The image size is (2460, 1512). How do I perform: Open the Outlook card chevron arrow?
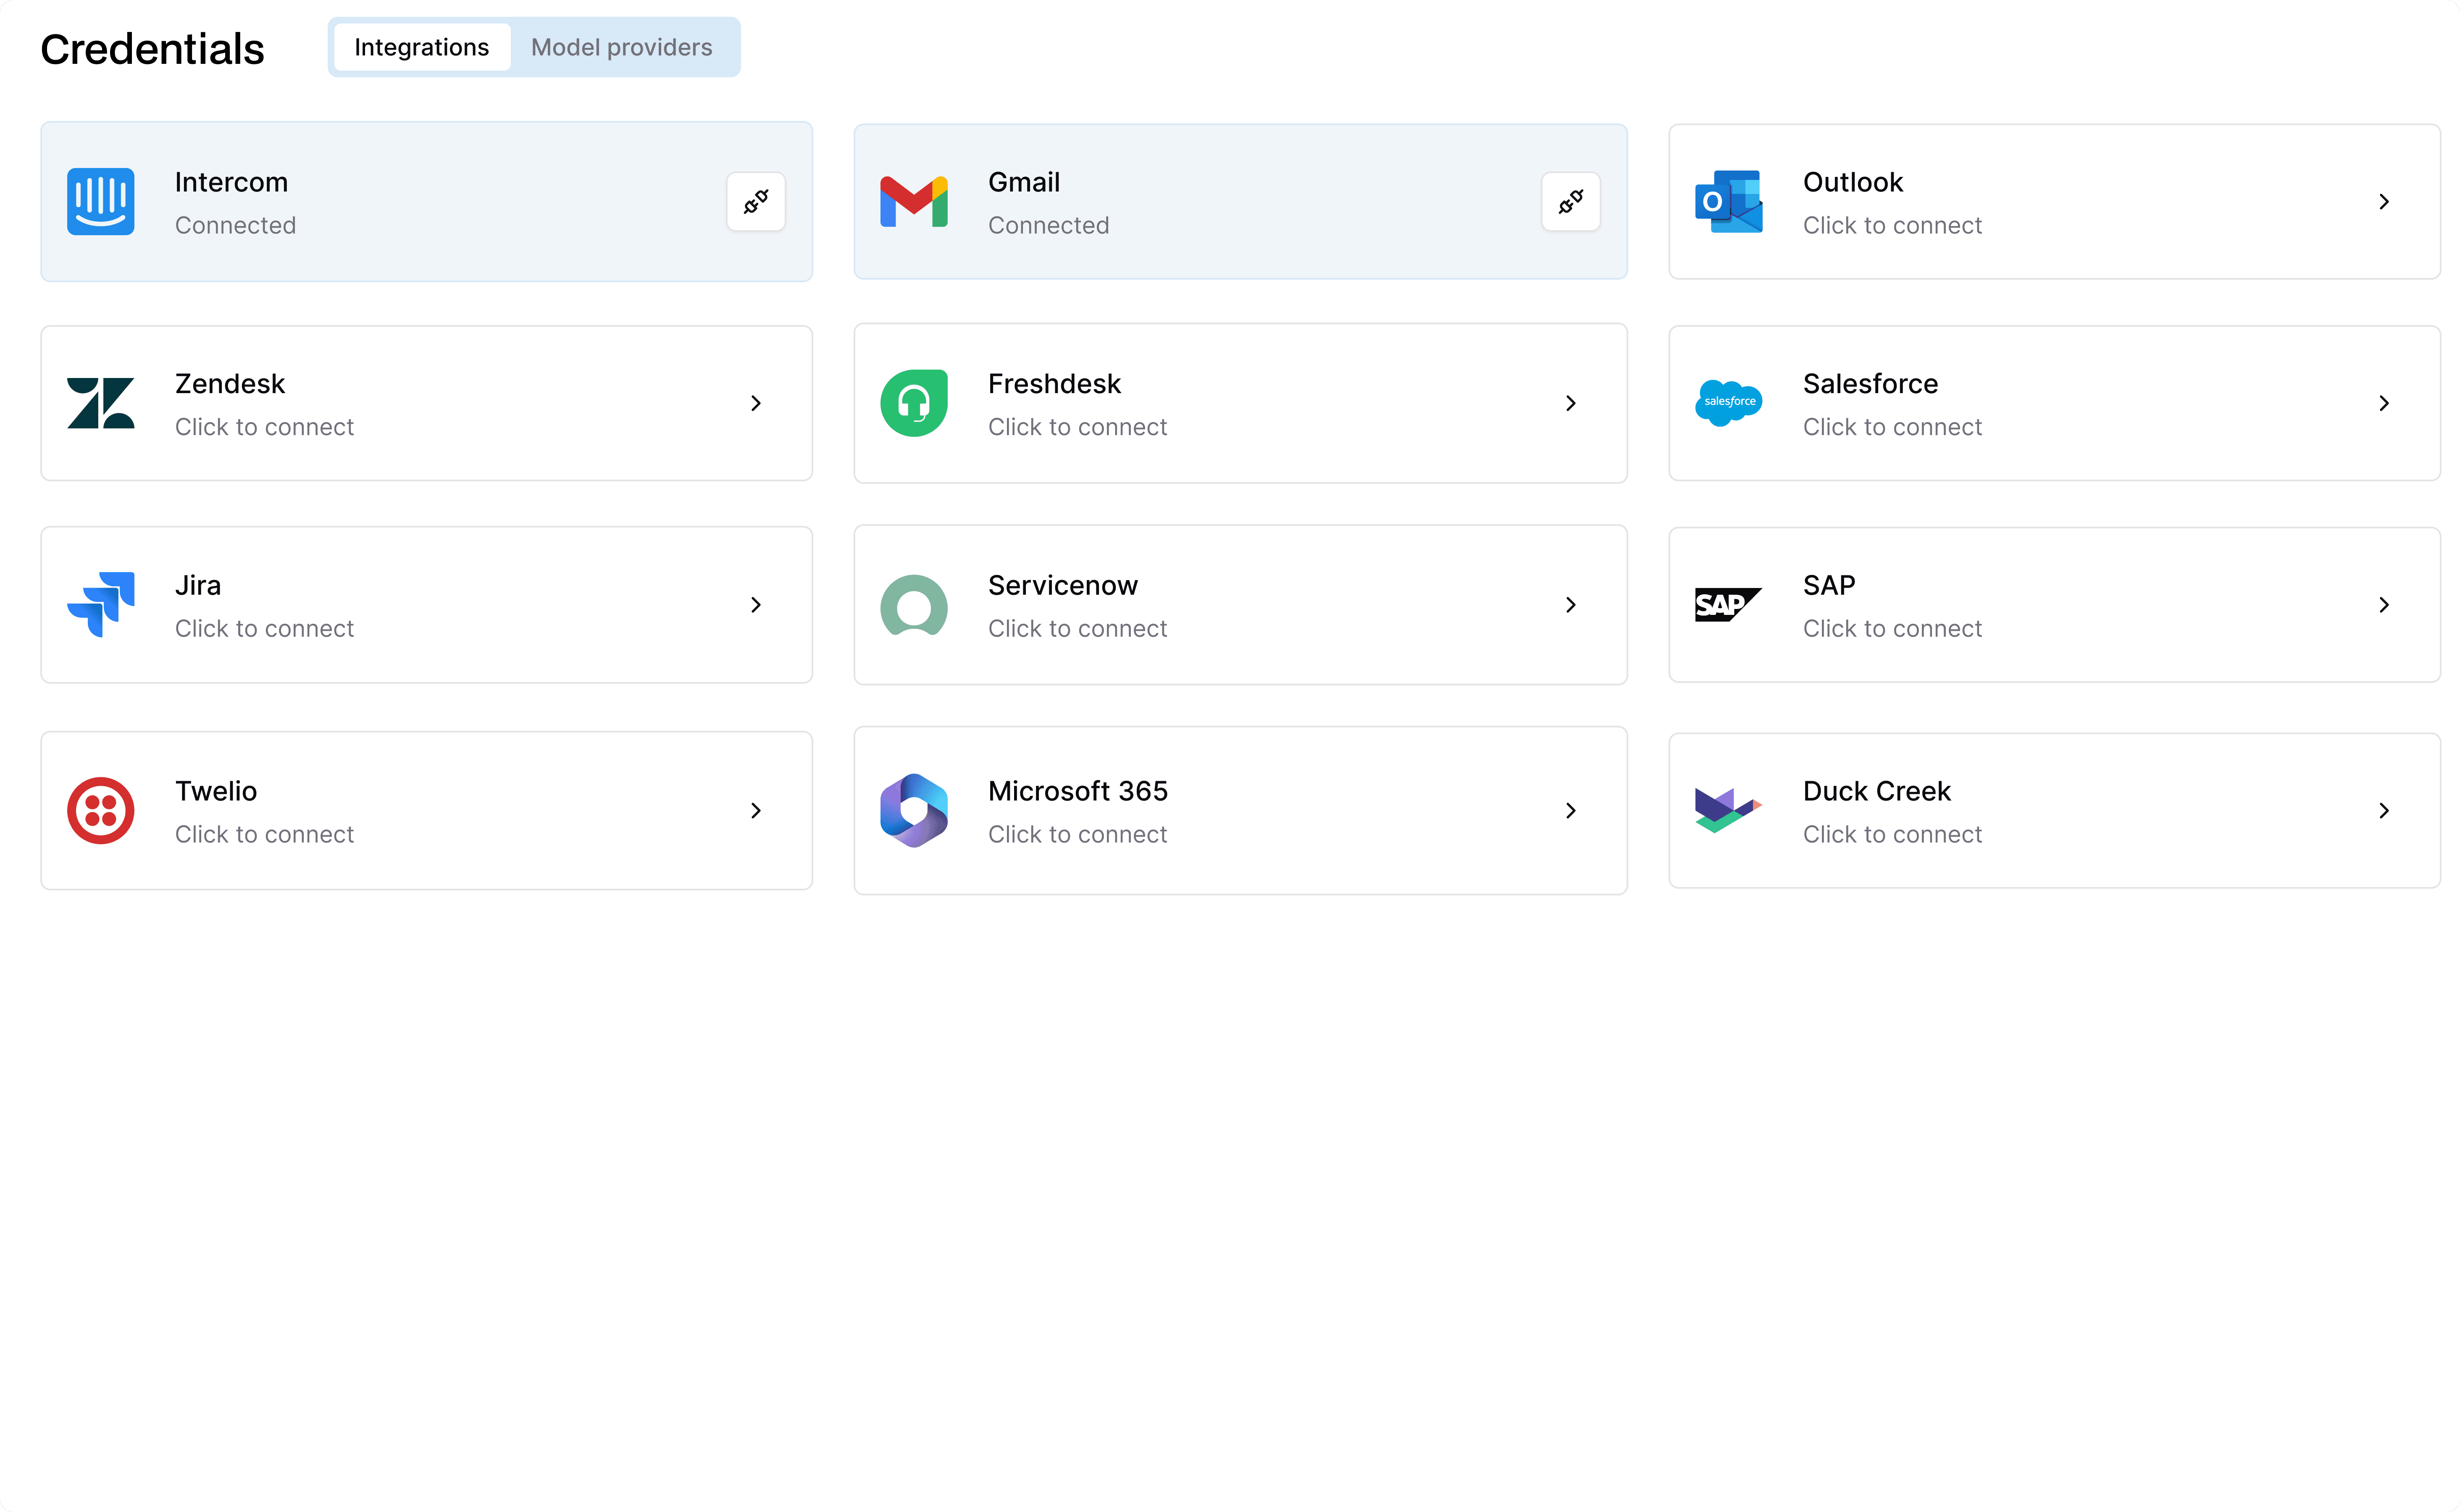(x=2383, y=202)
